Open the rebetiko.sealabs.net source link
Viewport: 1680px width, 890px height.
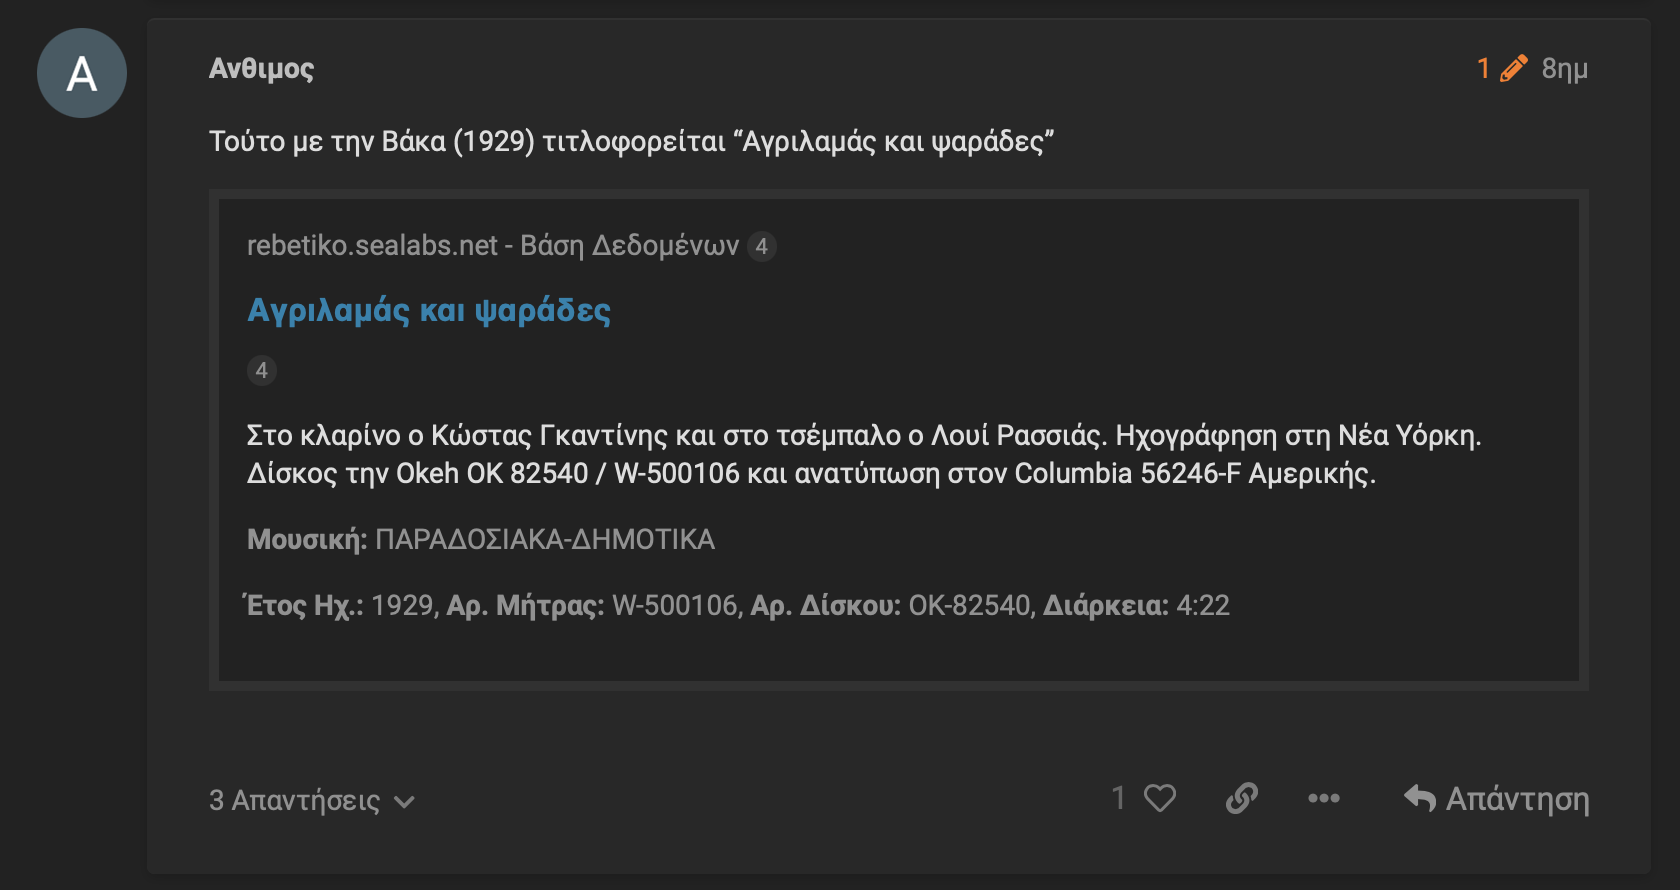coord(492,246)
